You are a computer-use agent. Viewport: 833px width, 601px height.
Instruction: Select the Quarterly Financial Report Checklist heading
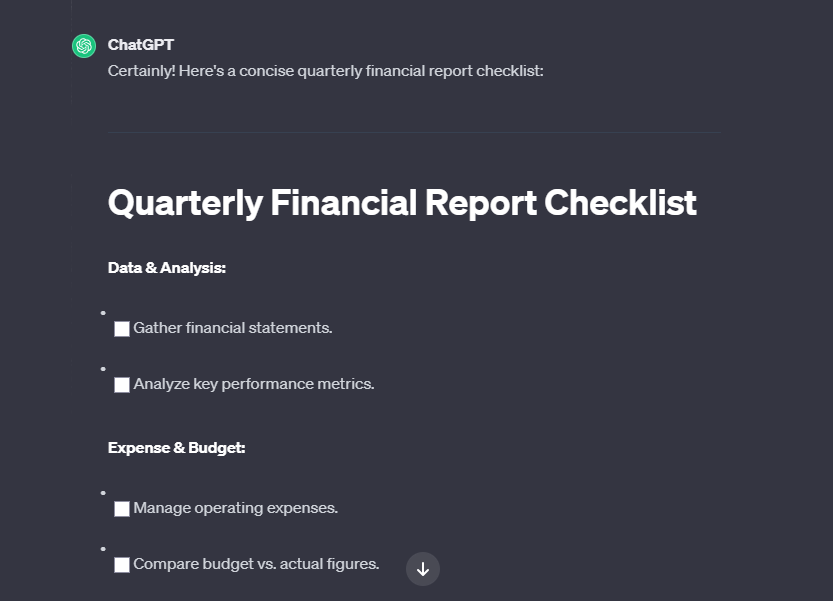(x=402, y=203)
